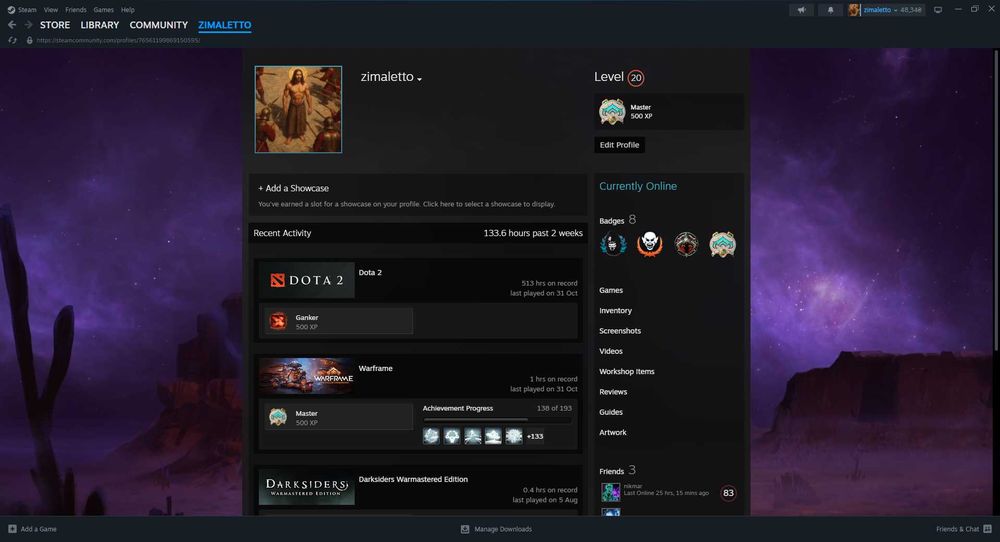Click the Add a Game plus icon
Viewport: 1000px width, 542px height.
(12, 529)
